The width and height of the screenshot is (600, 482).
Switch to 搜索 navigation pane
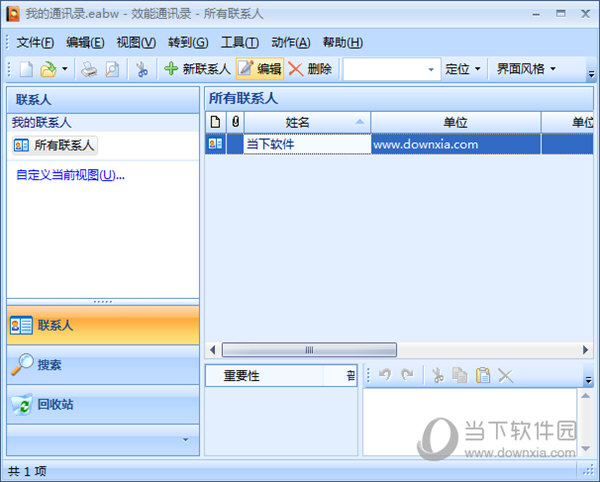[103, 365]
